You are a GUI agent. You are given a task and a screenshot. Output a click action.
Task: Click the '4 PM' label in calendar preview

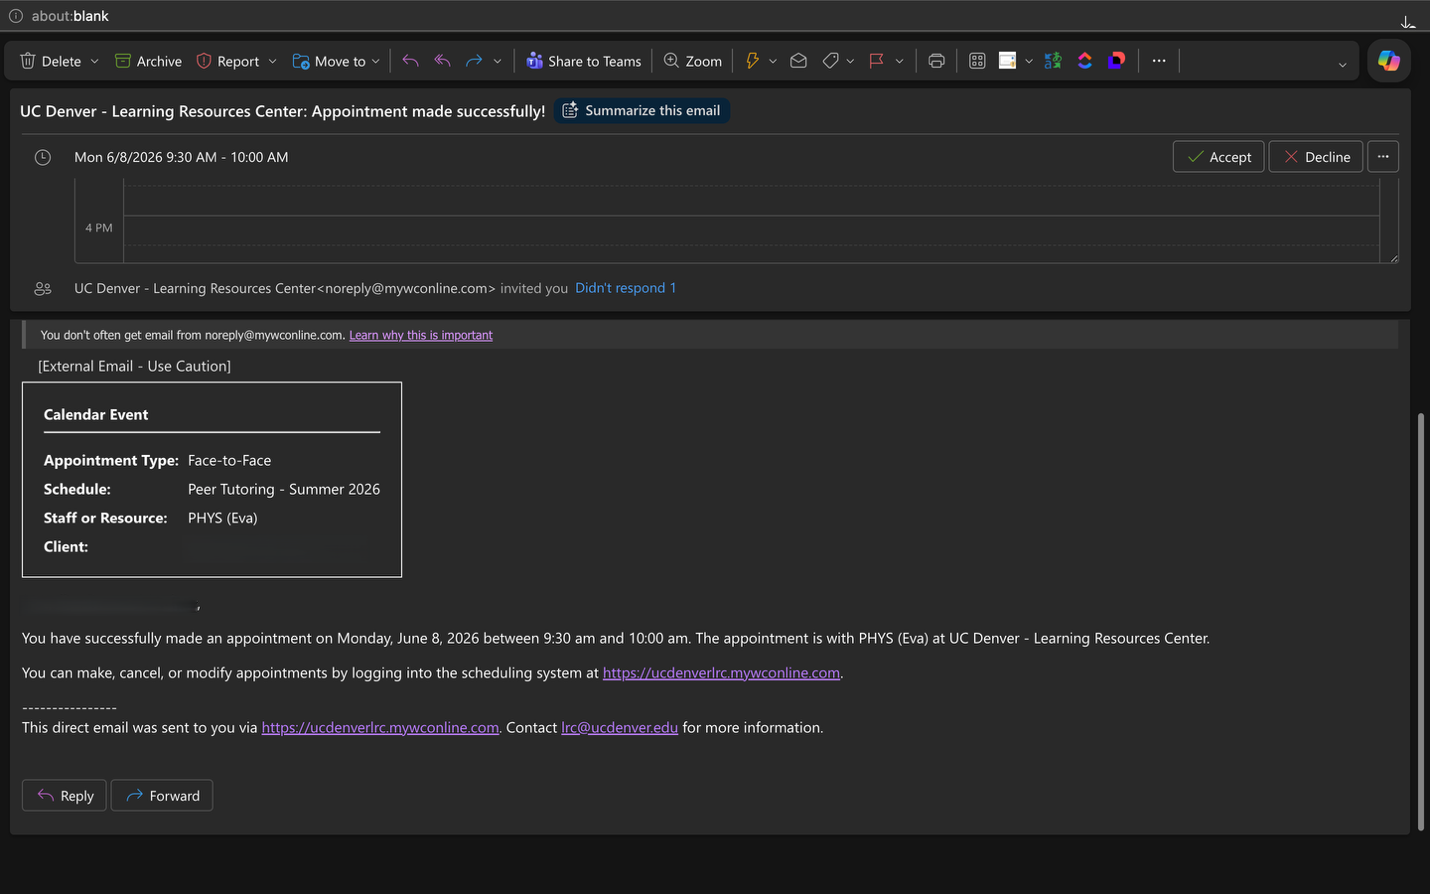[x=98, y=228]
